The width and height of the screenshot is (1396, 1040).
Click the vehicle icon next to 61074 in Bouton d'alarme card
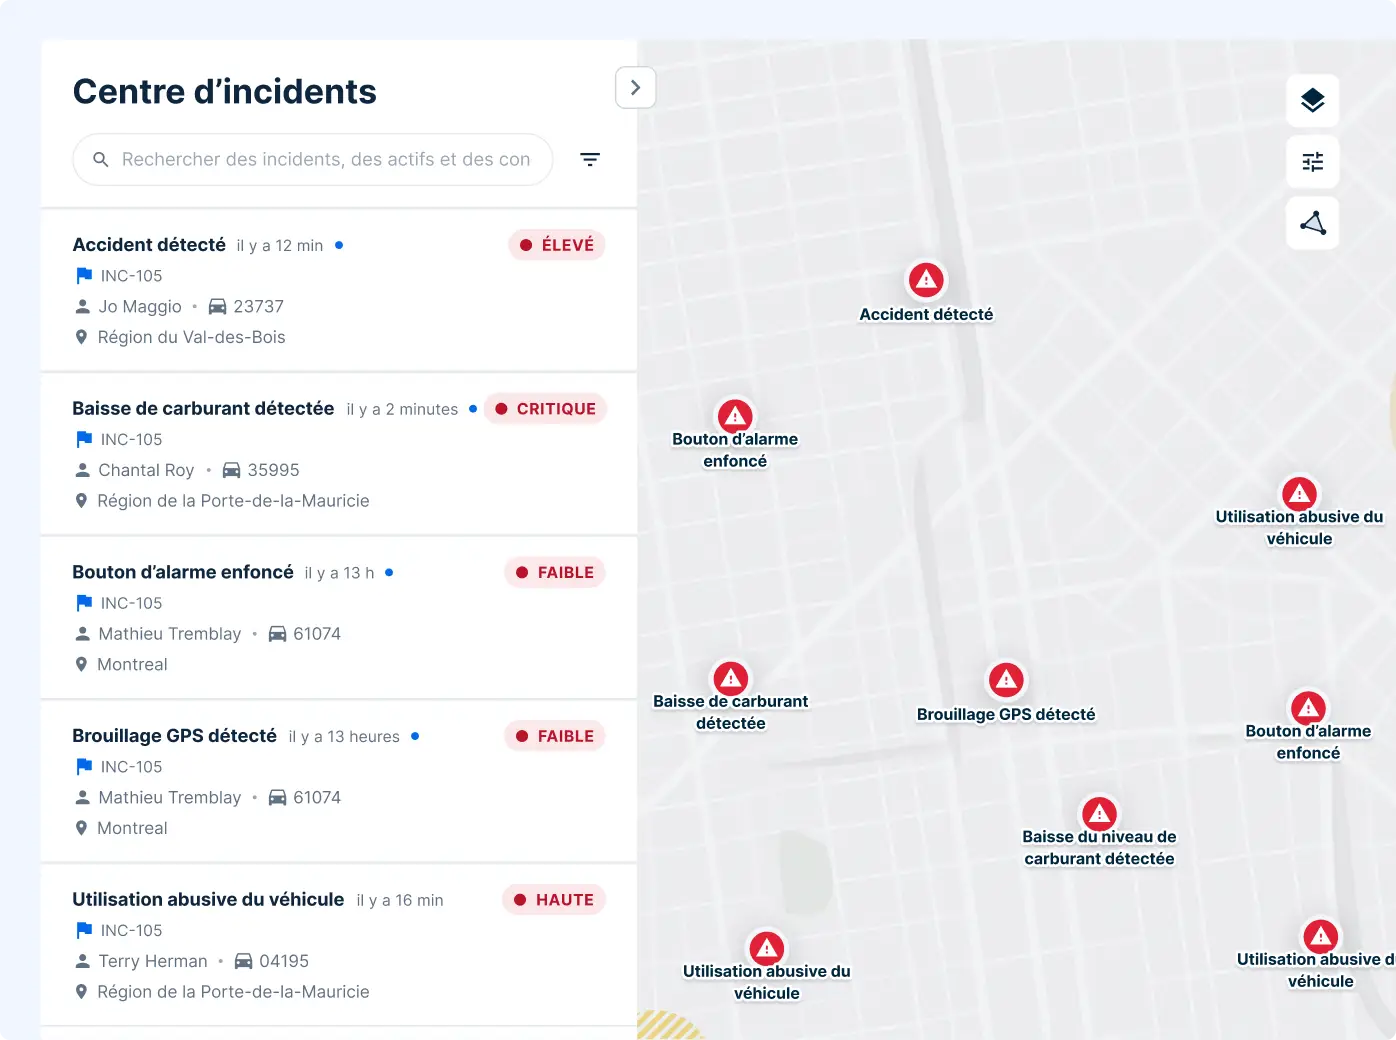277,634
